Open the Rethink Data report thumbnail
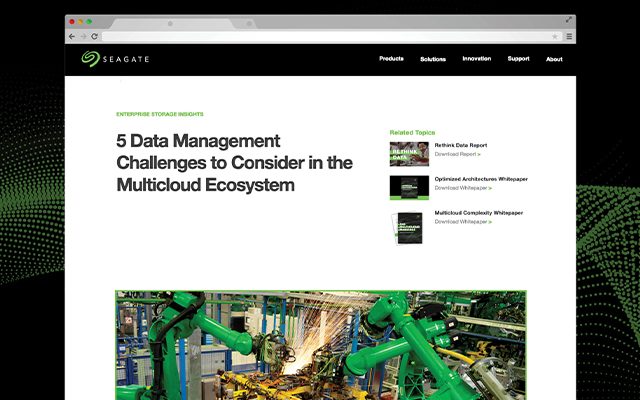This screenshot has height=400, width=640. pos(409,153)
